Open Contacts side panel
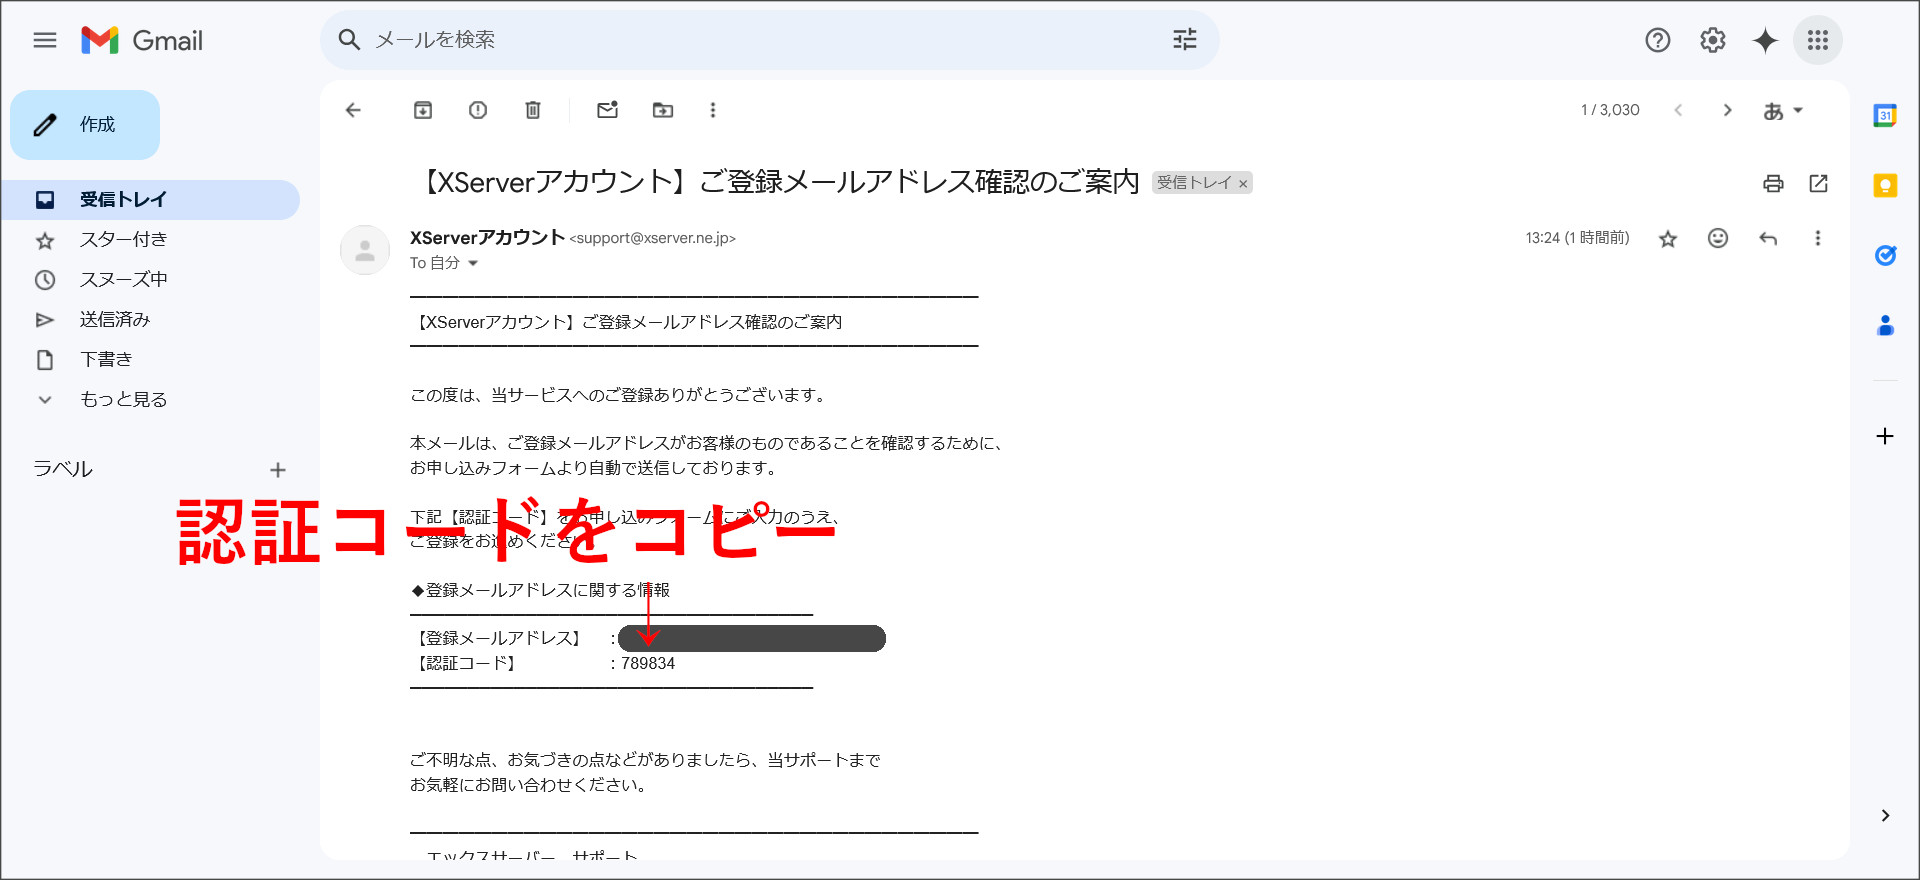 pyautogui.click(x=1885, y=325)
